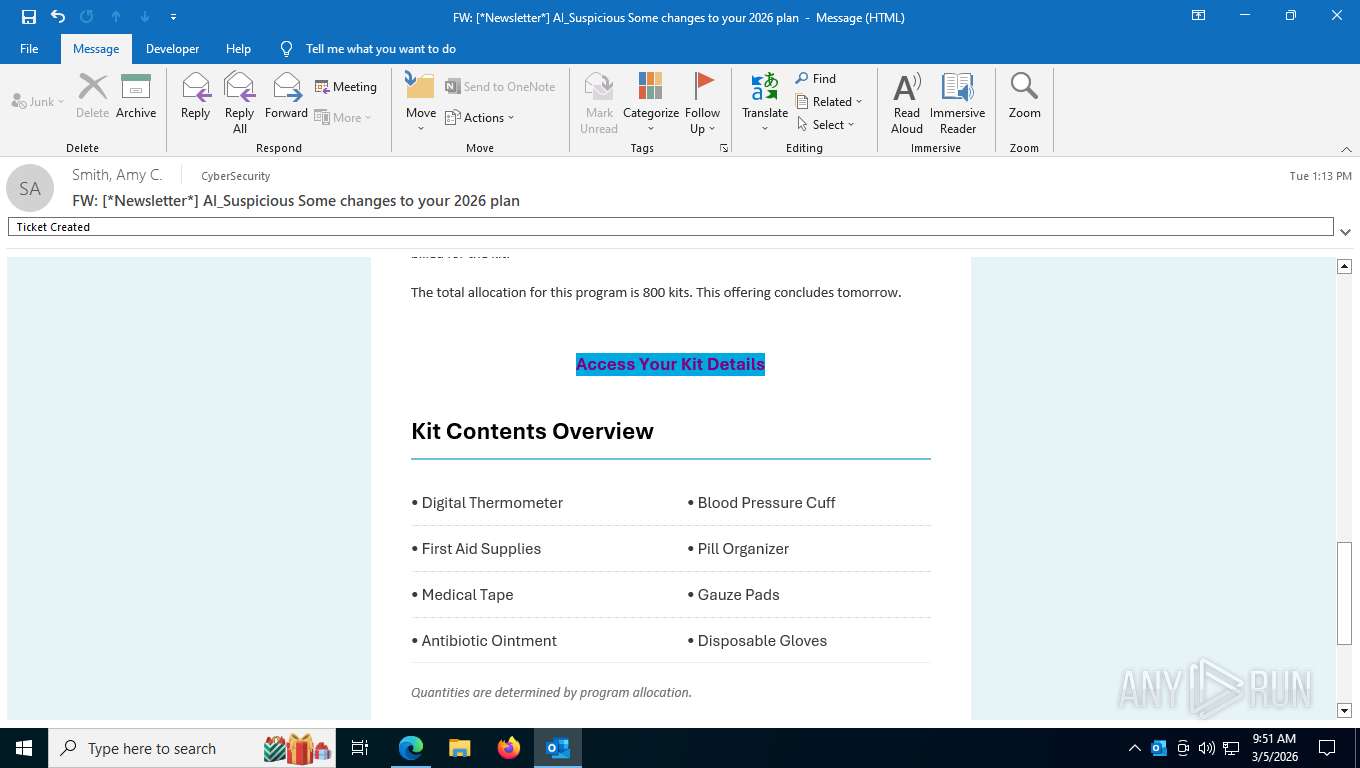Image resolution: width=1360 pixels, height=768 pixels.
Task: Launch the Tags dialog box
Action: tap(724, 148)
